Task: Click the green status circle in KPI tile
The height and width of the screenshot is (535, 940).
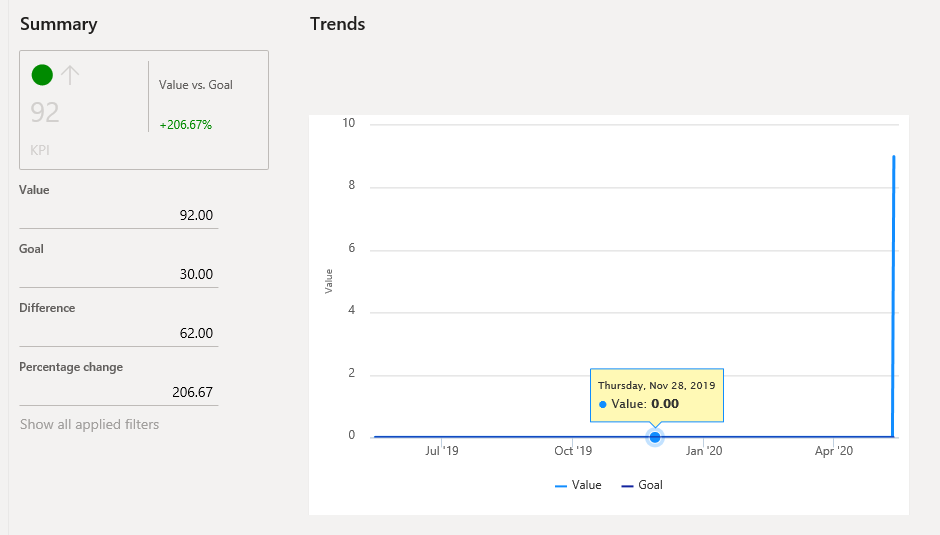Action: 42,75
